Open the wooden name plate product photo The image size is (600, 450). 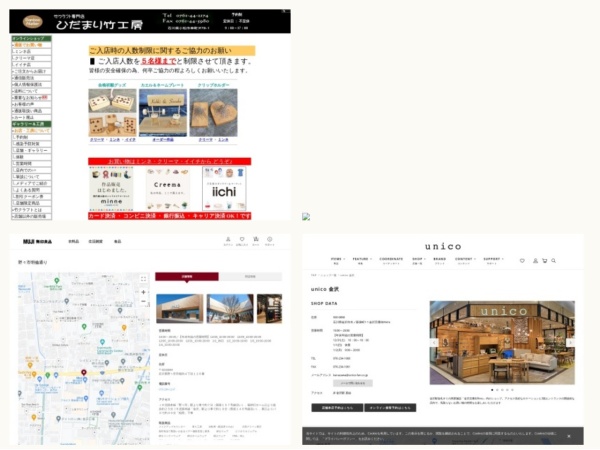[163, 112]
